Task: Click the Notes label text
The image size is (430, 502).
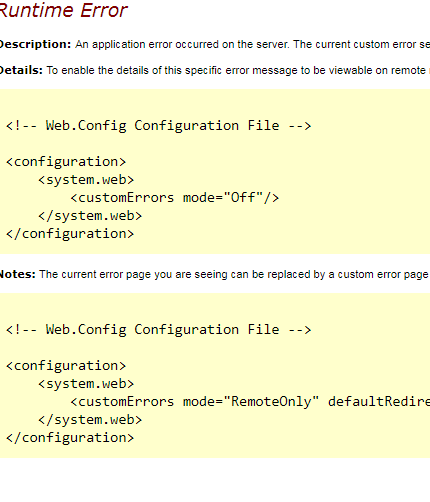Action: pyautogui.click(x=17, y=274)
